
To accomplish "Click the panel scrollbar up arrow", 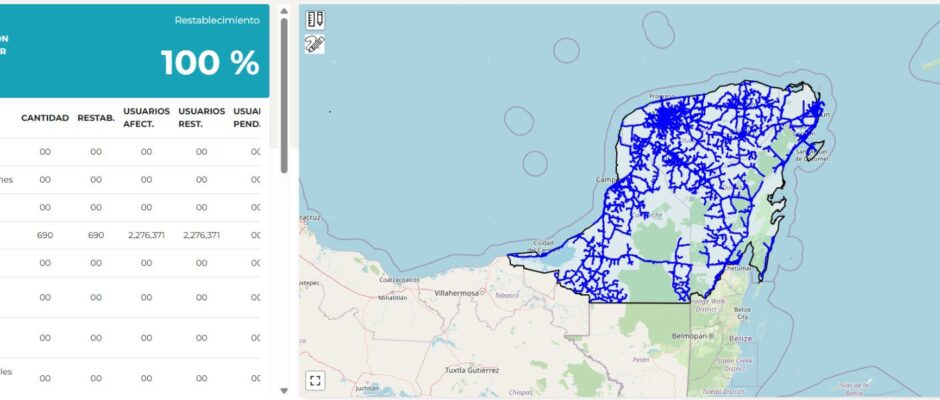I will click(x=284, y=13).
